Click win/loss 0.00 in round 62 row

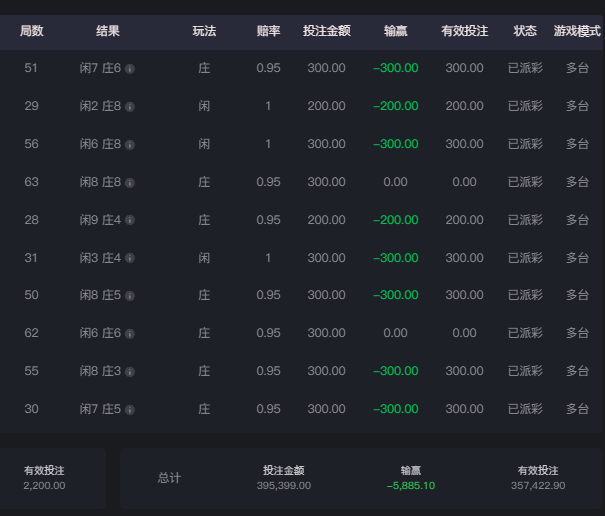[395, 333]
